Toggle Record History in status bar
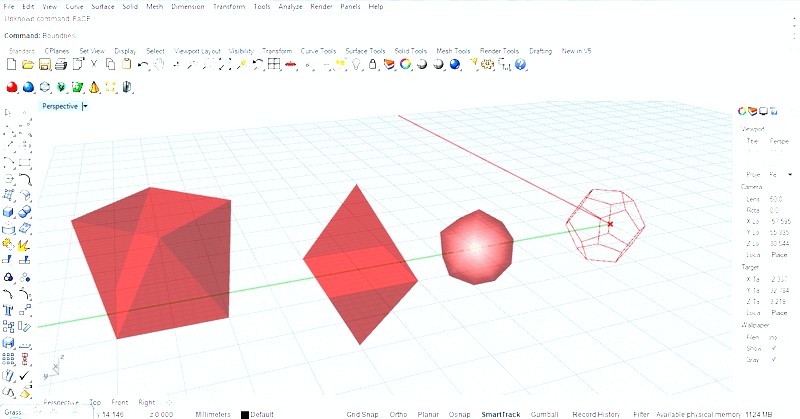The width and height of the screenshot is (800, 419). click(596, 414)
